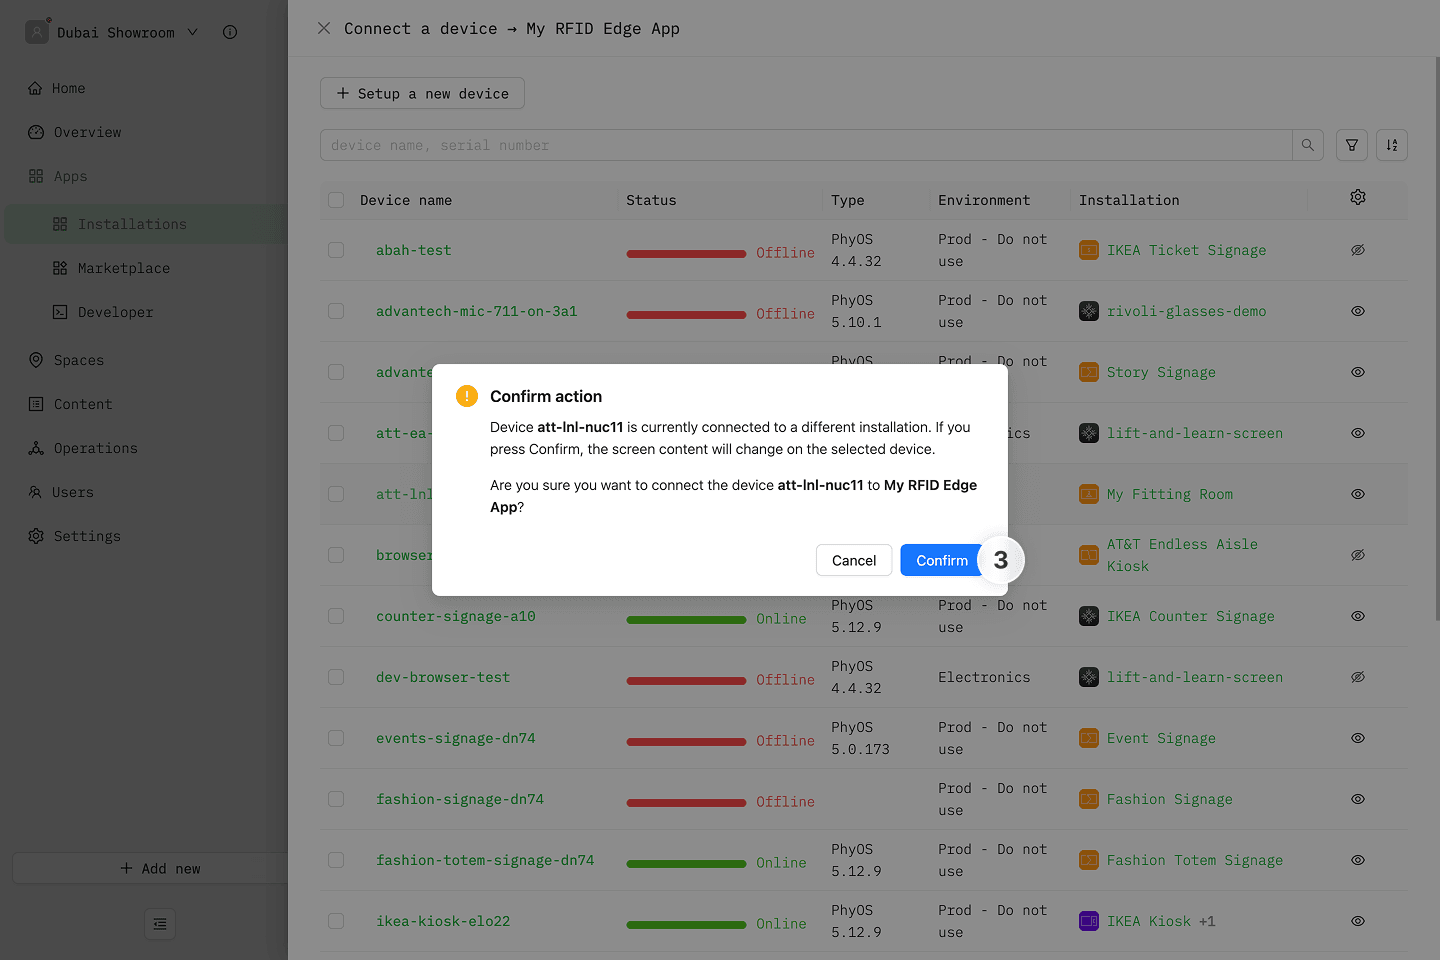
Task: Focus the device name search field
Action: (806, 145)
